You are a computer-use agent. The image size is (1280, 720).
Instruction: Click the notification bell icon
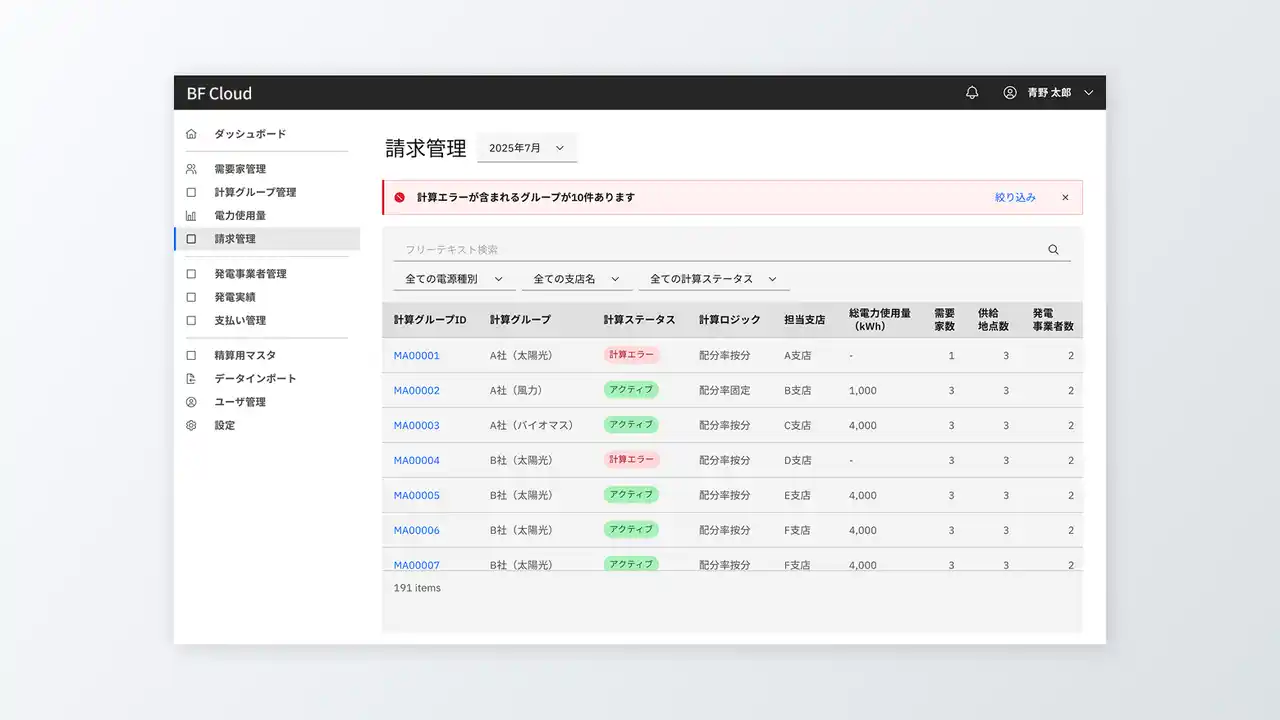coord(972,93)
